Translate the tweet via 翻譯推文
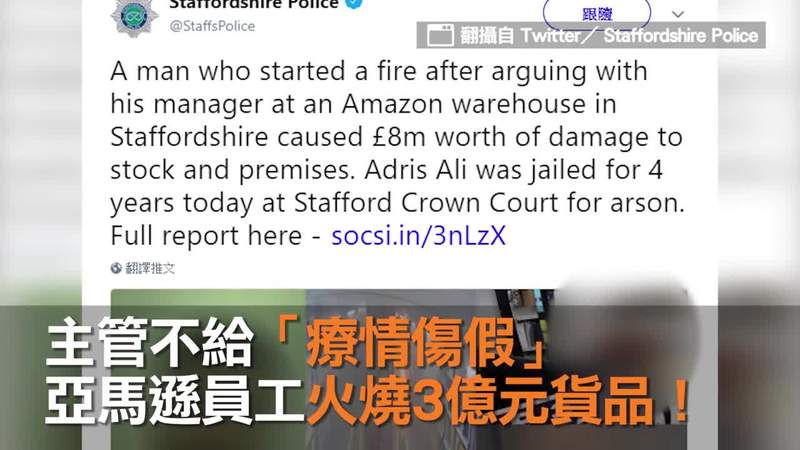Viewport: 800px width, 450px height. pyautogui.click(x=151, y=268)
